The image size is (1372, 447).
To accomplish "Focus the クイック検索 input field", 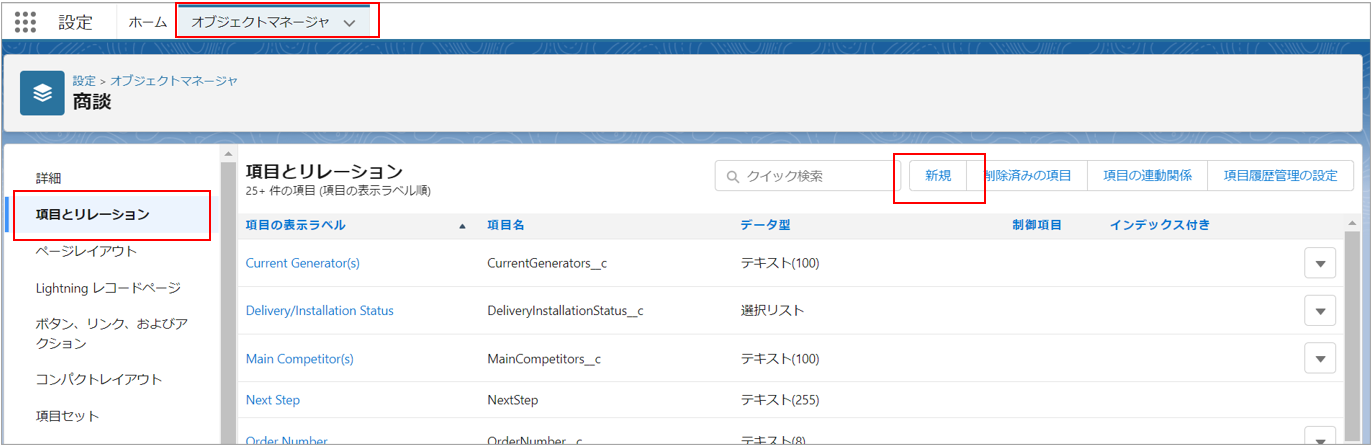I will click(x=810, y=176).
